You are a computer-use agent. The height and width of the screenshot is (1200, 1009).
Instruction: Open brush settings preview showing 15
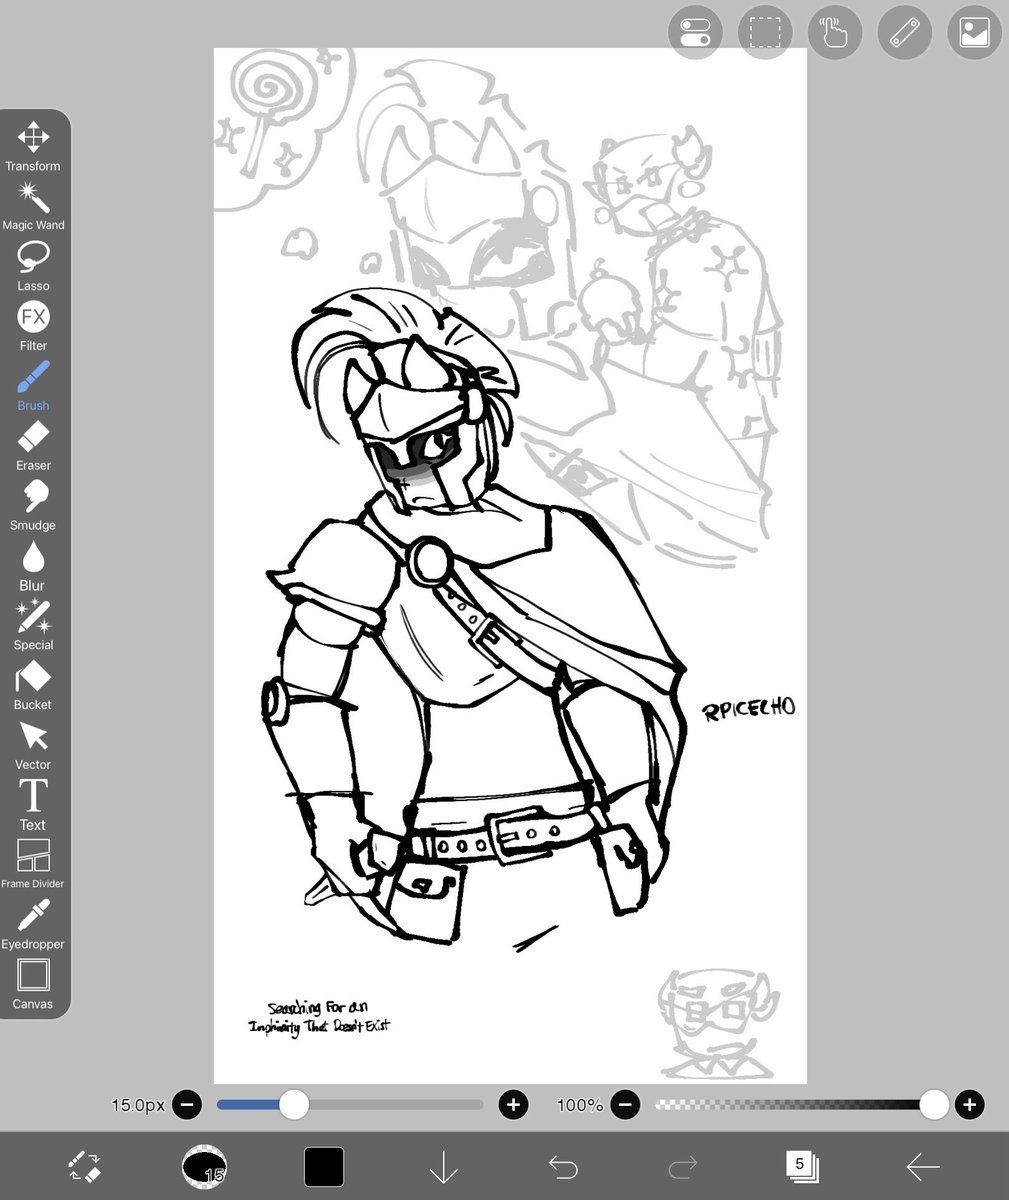(204, 1166)
